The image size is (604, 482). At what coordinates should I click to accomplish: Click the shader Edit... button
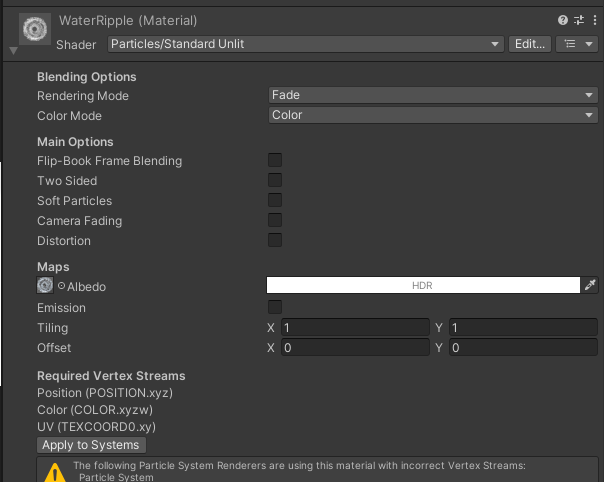point(530,44)
